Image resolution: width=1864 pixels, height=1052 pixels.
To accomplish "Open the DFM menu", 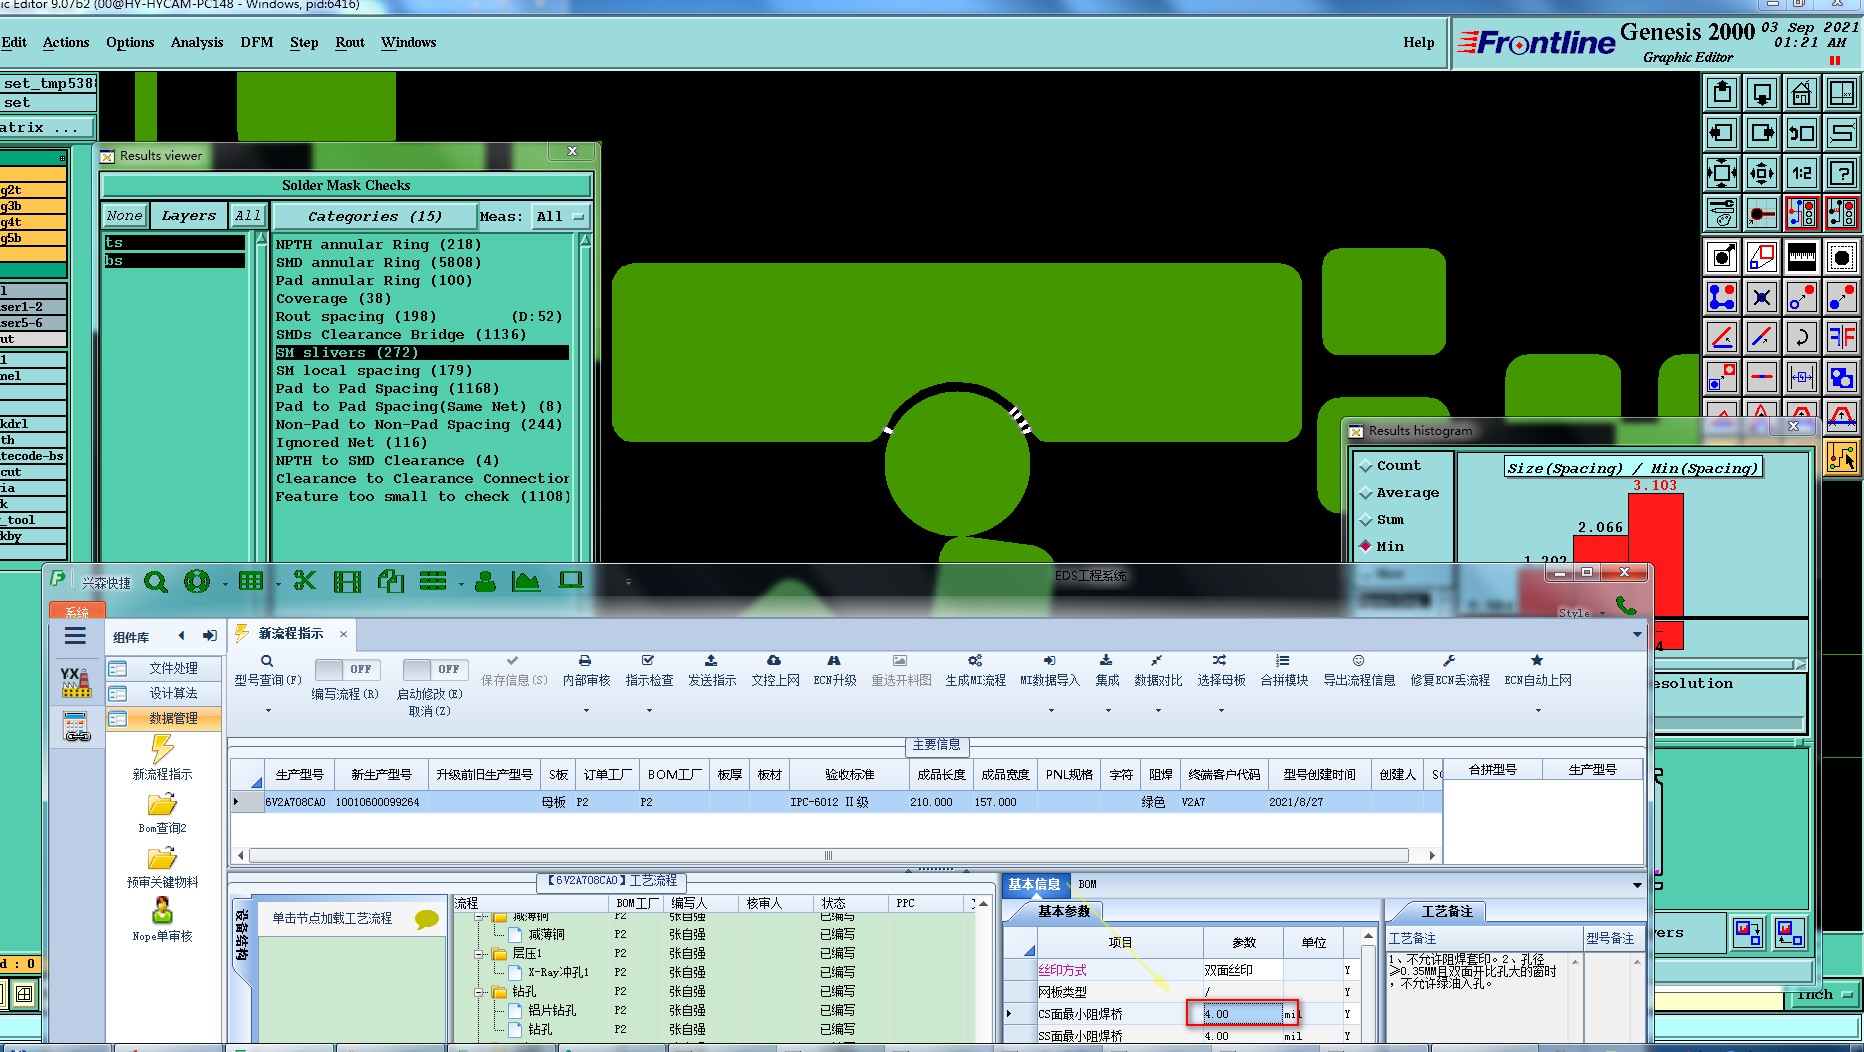I will click(257, 42).
